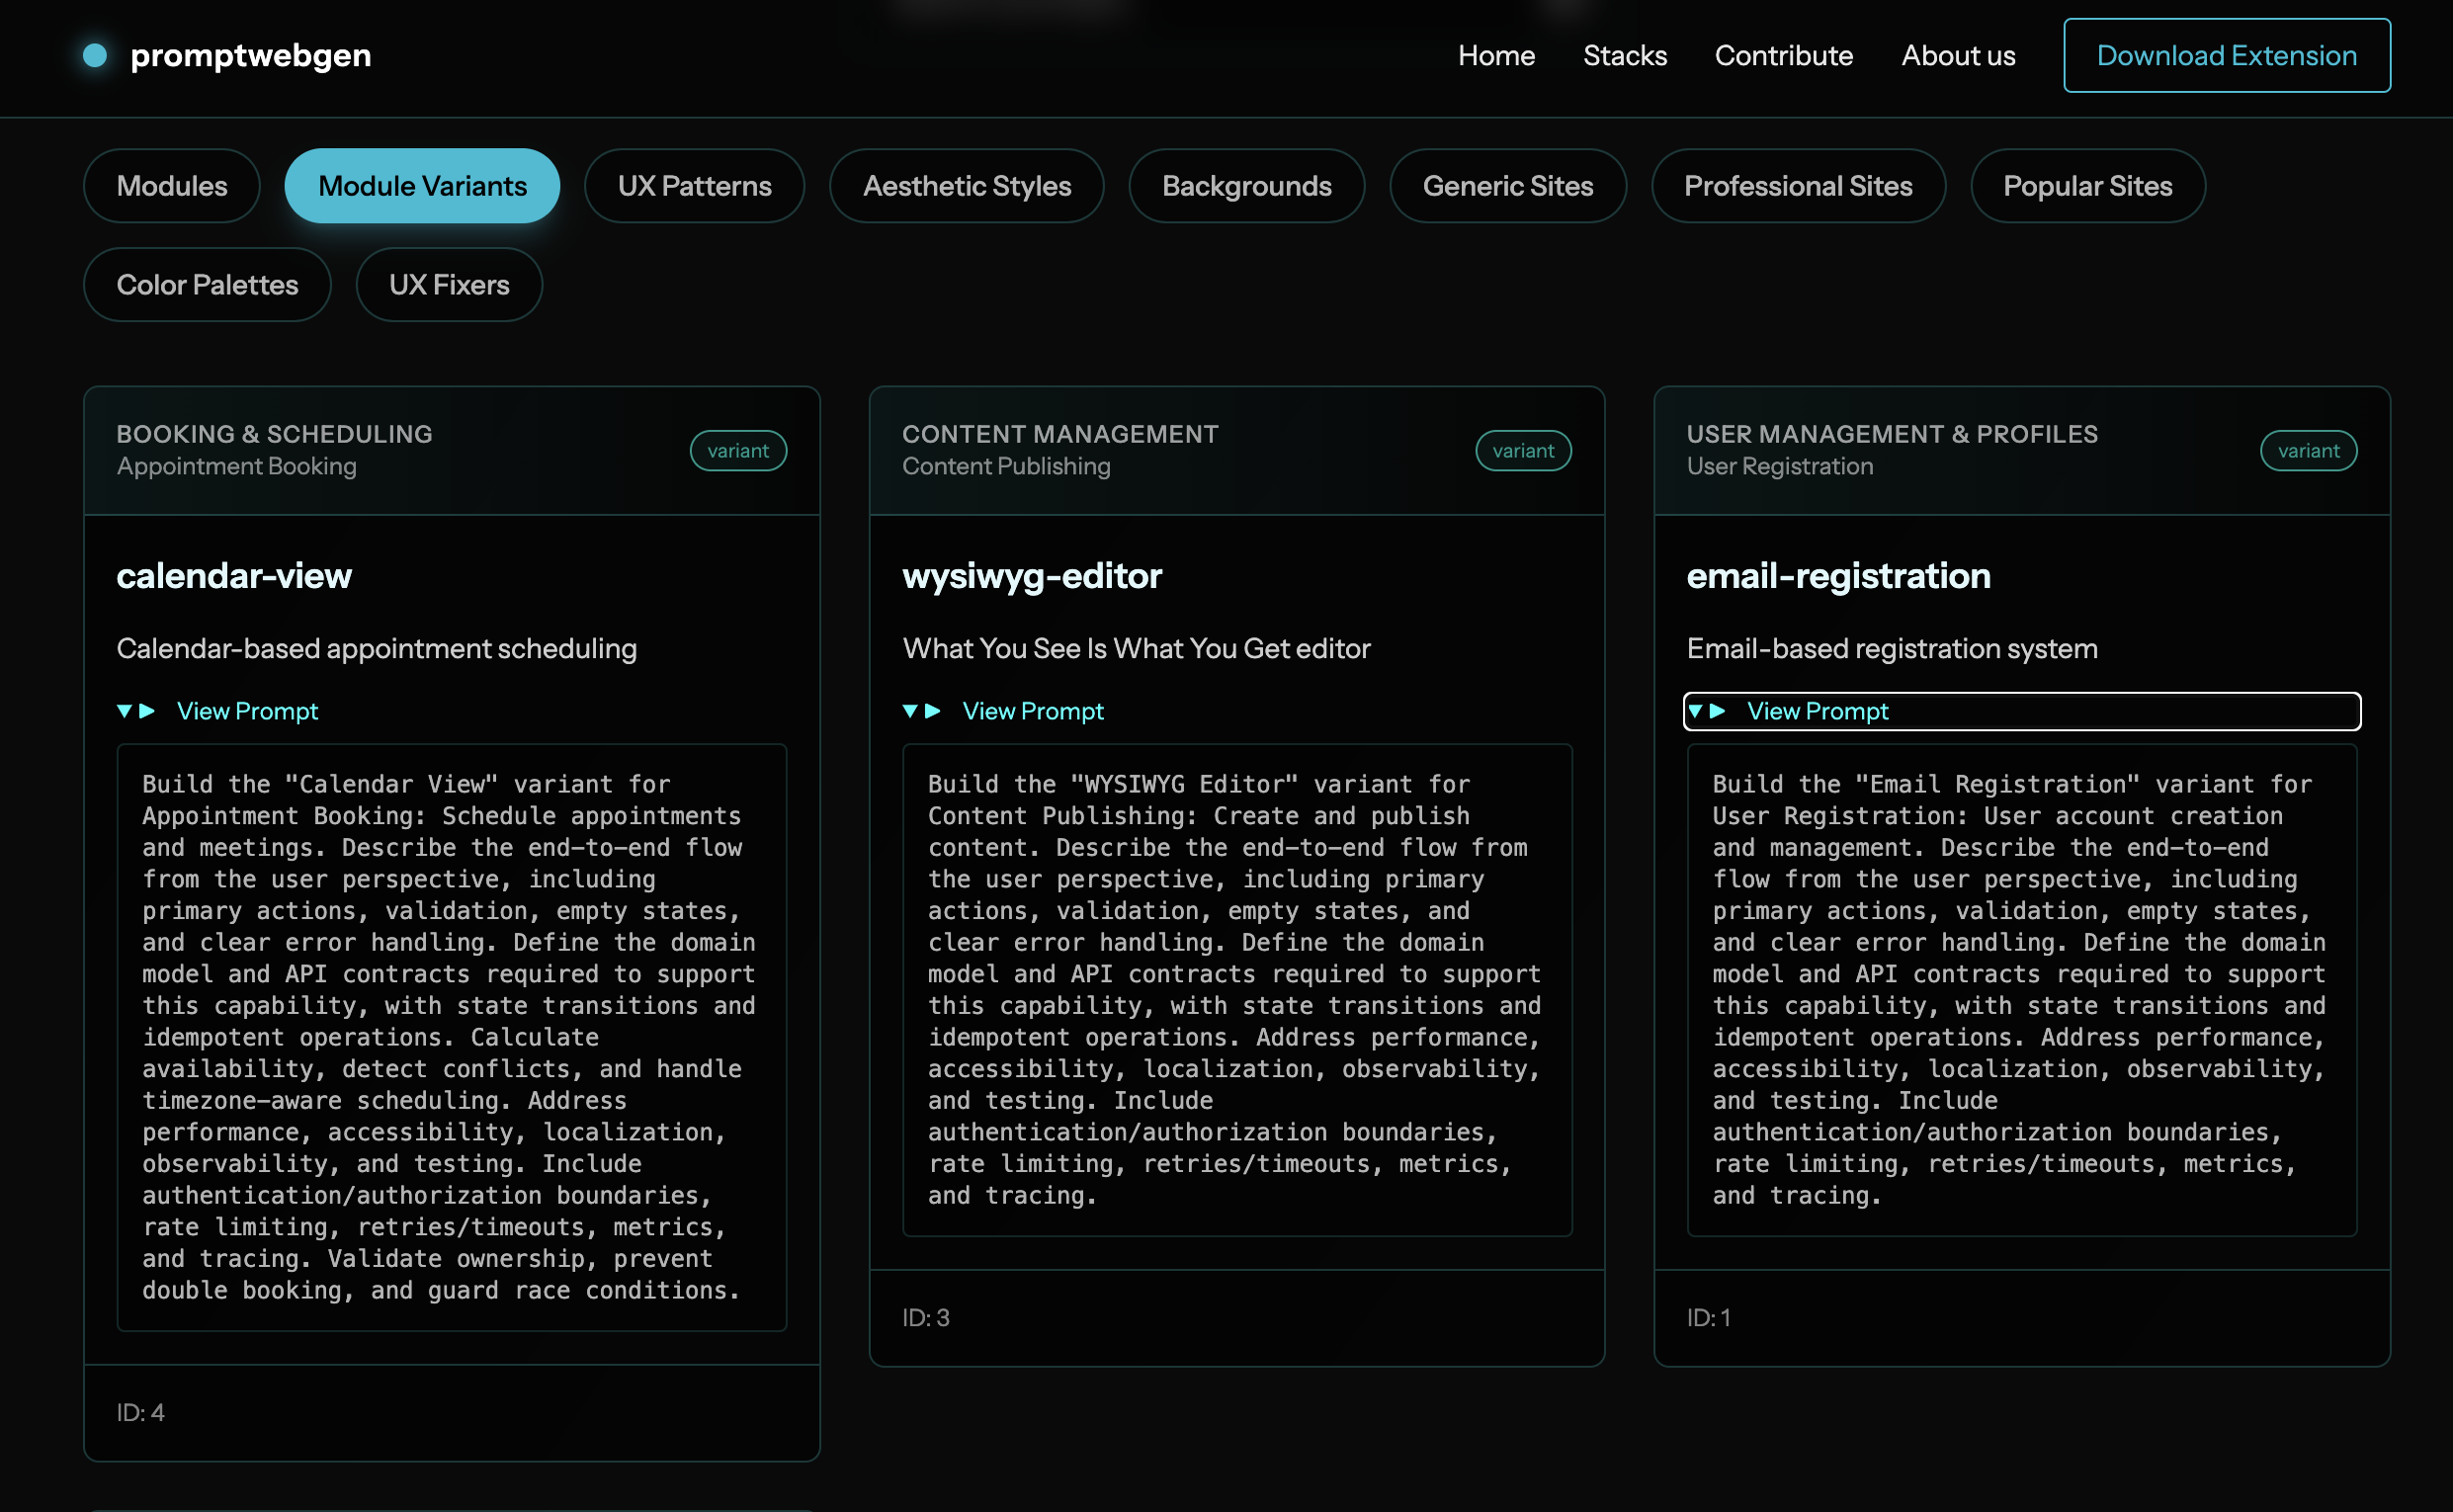Click USER MANAGEMENT & PROFILES heading
The image size is (2453, 1512).
pyautogui.click(x=1892, y=434)
